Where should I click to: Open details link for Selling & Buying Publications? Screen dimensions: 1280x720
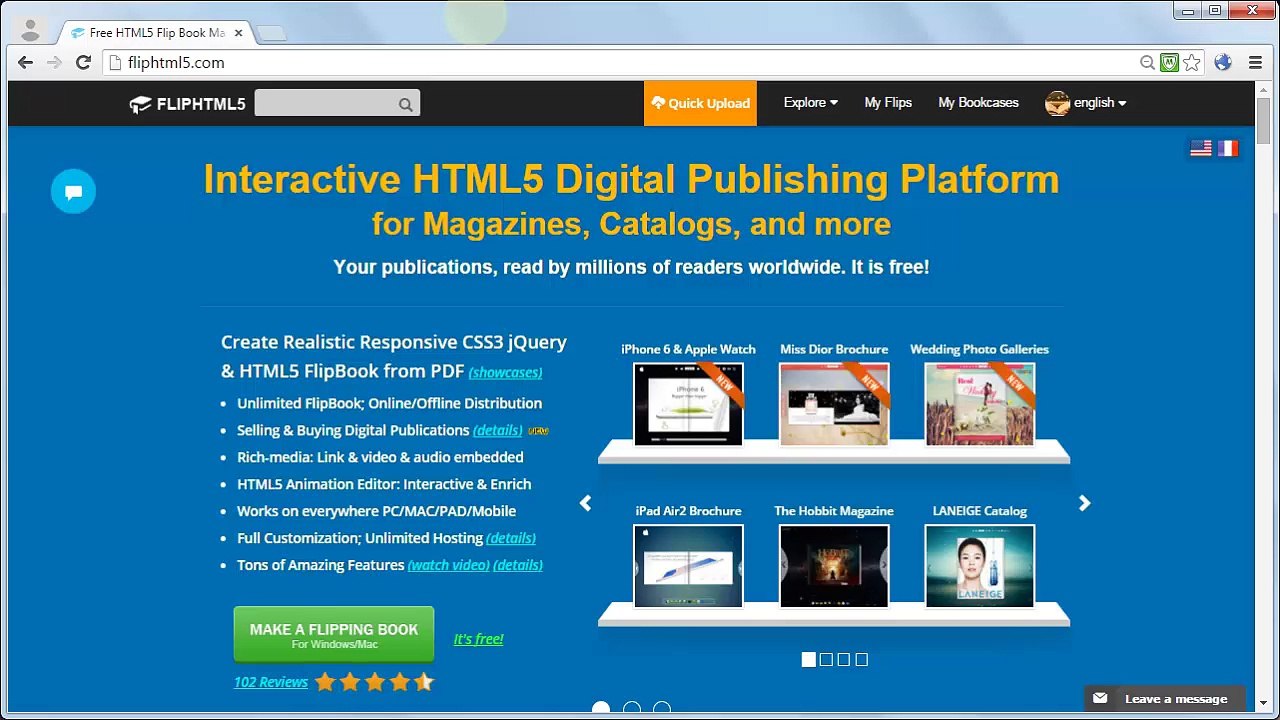point(497,430)
